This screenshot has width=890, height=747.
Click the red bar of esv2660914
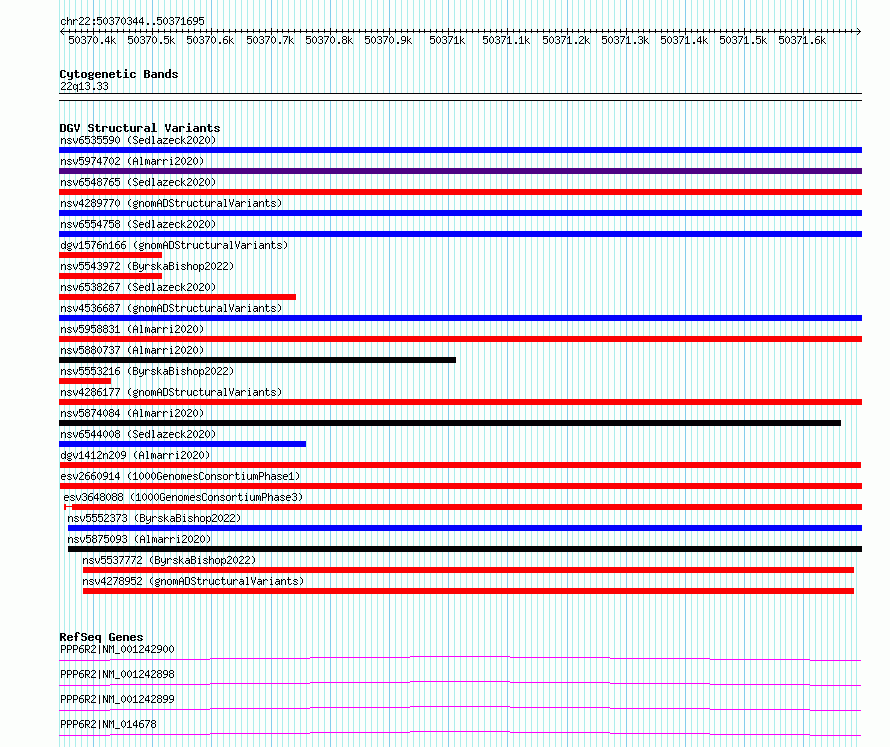point(460,486)
